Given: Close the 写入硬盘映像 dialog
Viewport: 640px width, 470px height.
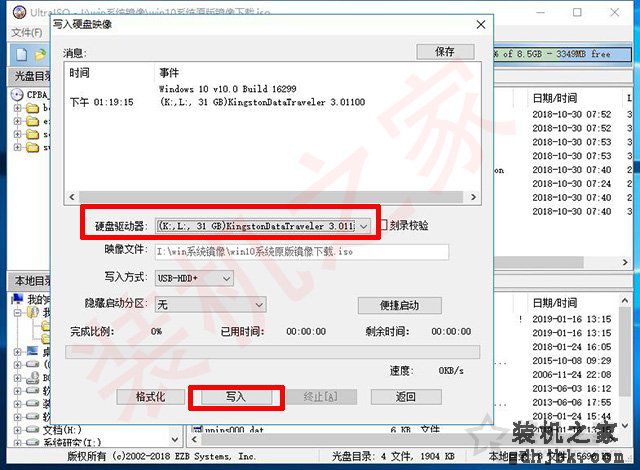Looking at the screenshot, I should coord(481,24).
